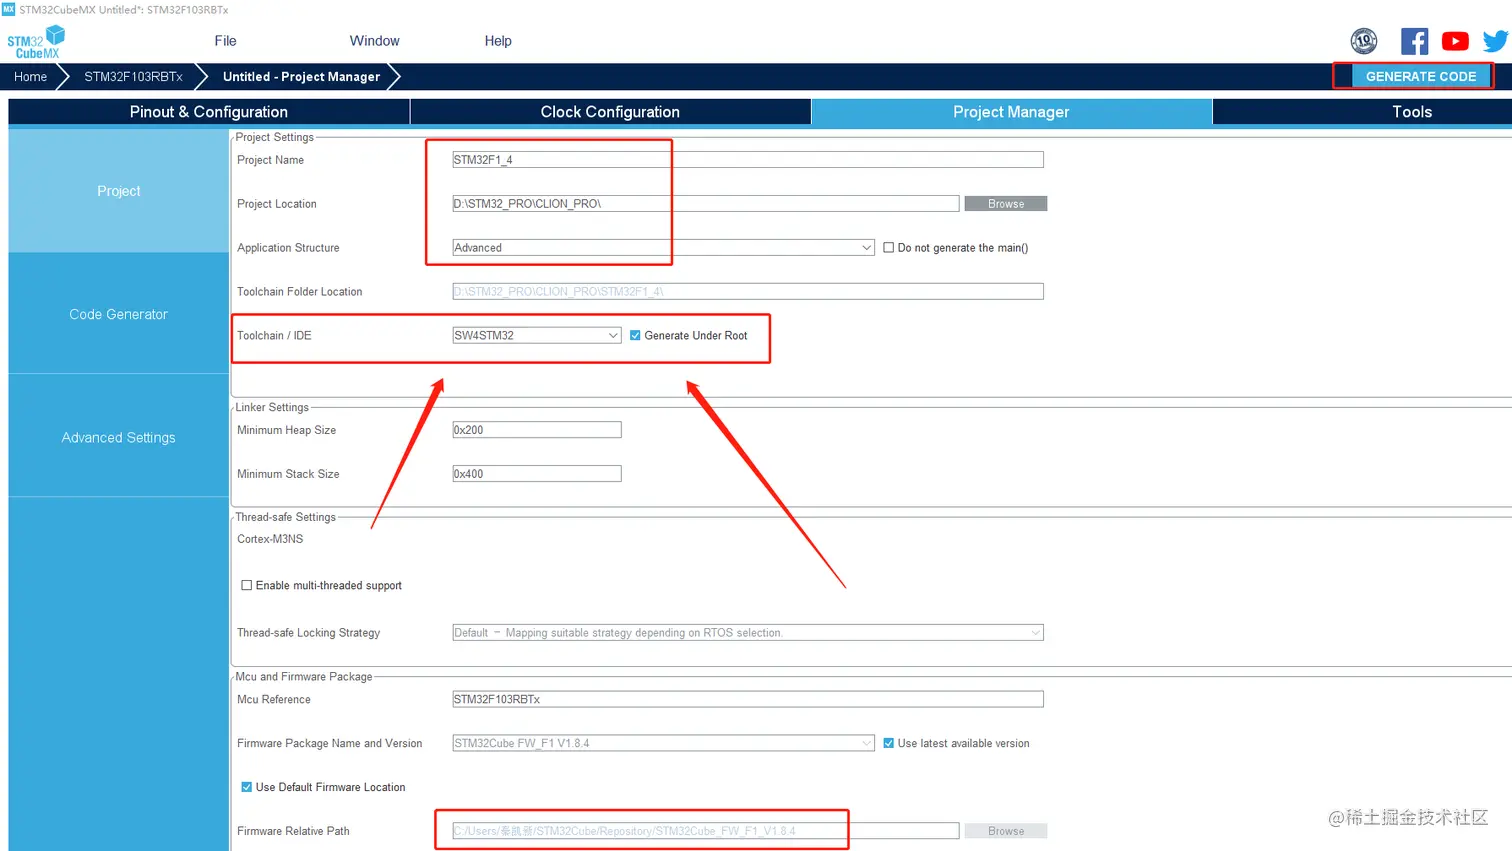Switch to the Tools tab
1512x851 pixels.
click(1412, 112)
